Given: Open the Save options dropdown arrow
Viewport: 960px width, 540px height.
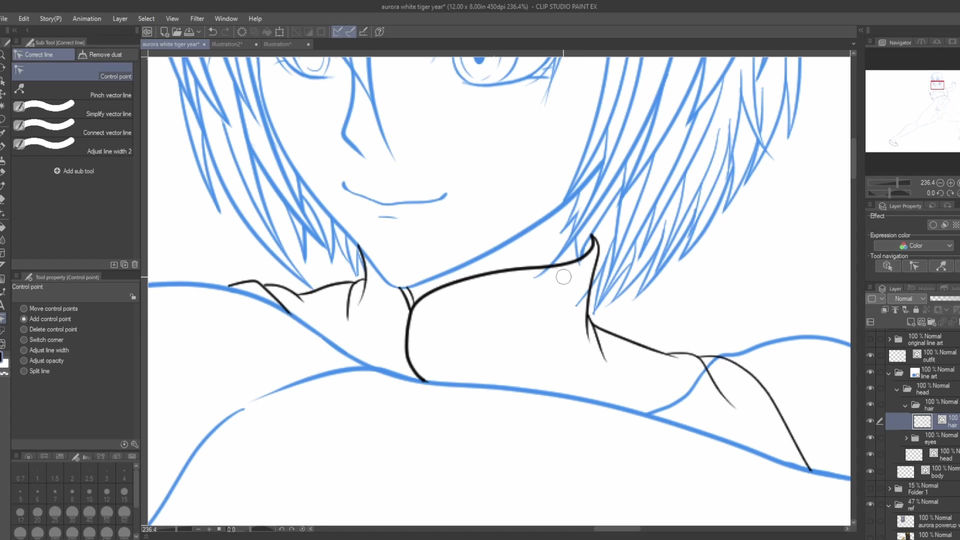Looking at the screenshot, I should pyautogui.click(x=198, y=32).
